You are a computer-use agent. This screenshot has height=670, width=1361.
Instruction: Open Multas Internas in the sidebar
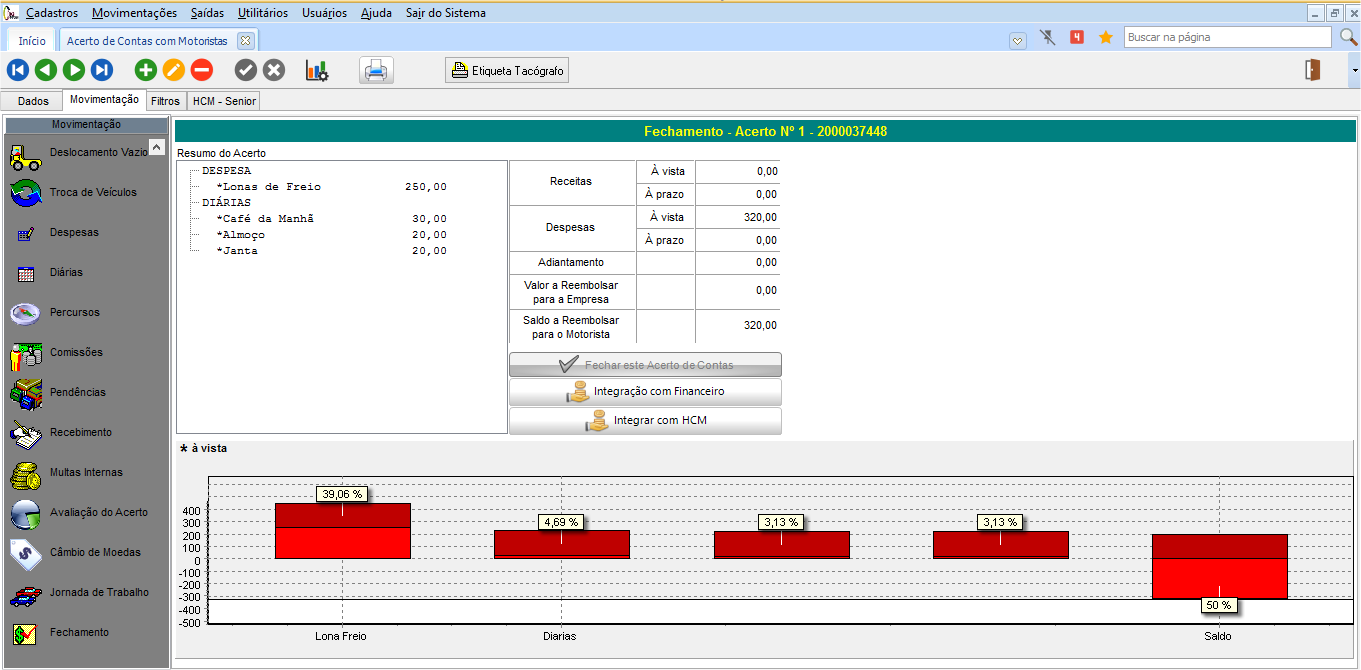(85, 472)
